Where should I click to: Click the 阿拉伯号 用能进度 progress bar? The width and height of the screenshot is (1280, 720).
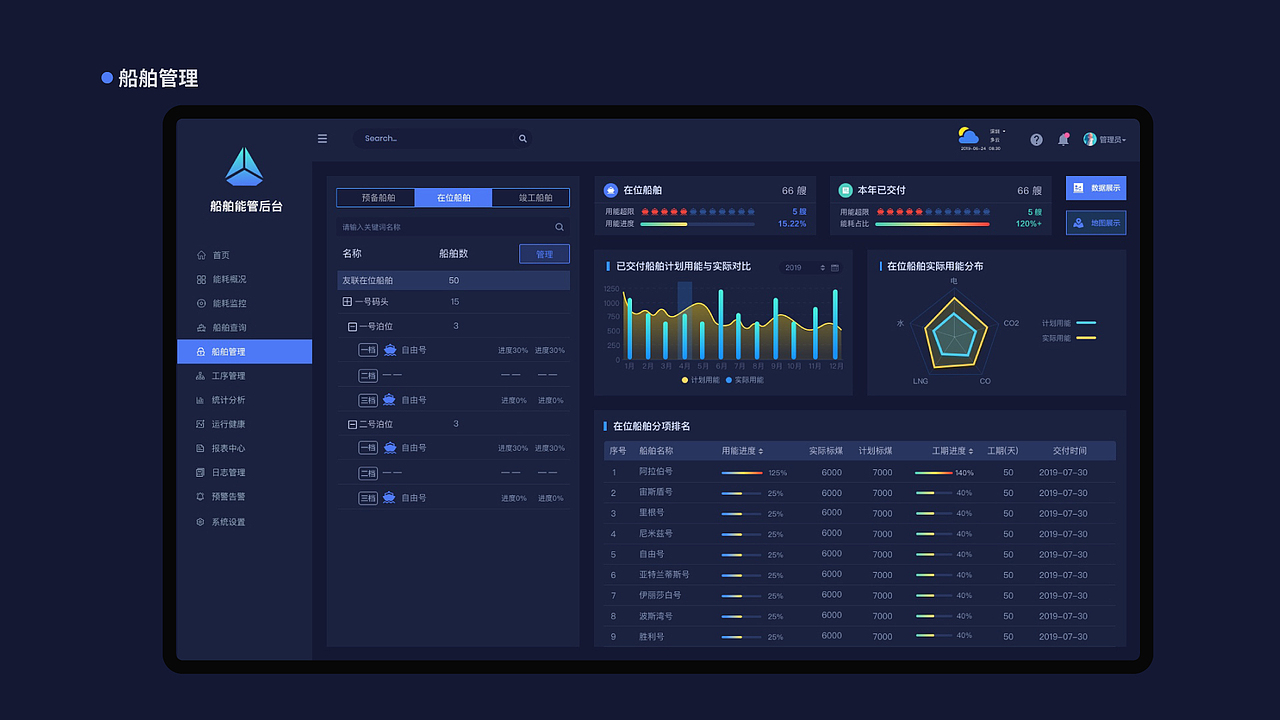pos(742,472)
